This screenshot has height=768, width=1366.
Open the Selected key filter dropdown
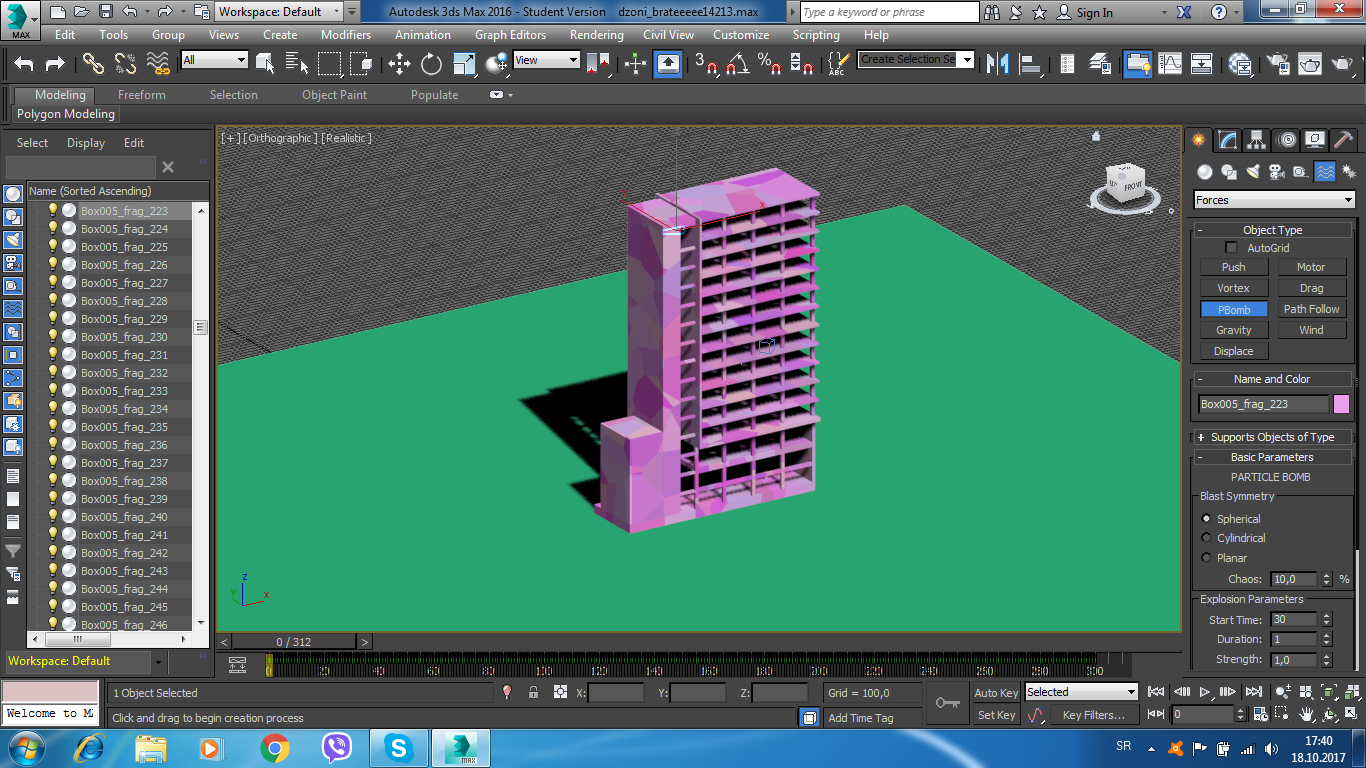(x=1082, y=692)
